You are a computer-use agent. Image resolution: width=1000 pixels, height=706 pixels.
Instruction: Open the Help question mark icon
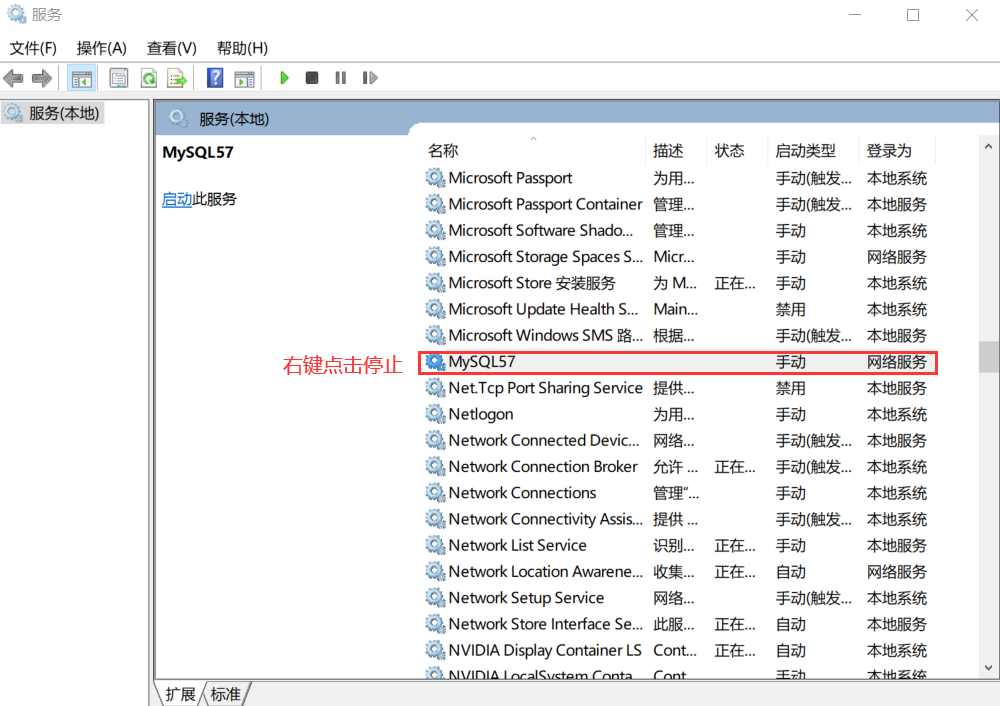tap(215, 78)
